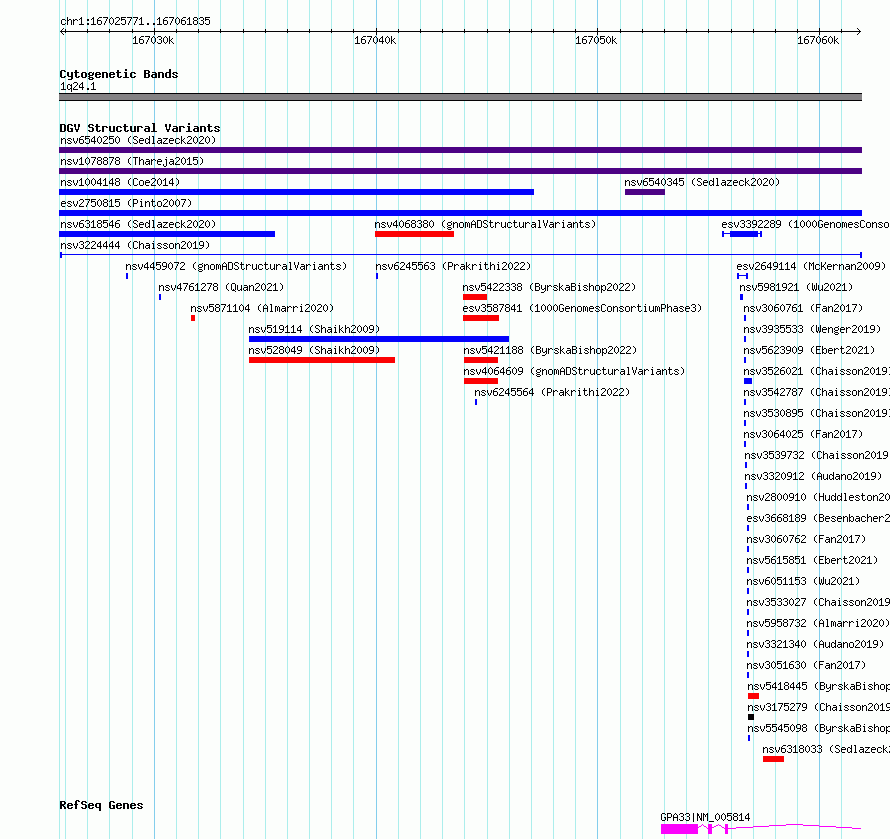Screen dimensions: 890x839
Task: Click the red bar of nsv528049
Action: [322, 360]
